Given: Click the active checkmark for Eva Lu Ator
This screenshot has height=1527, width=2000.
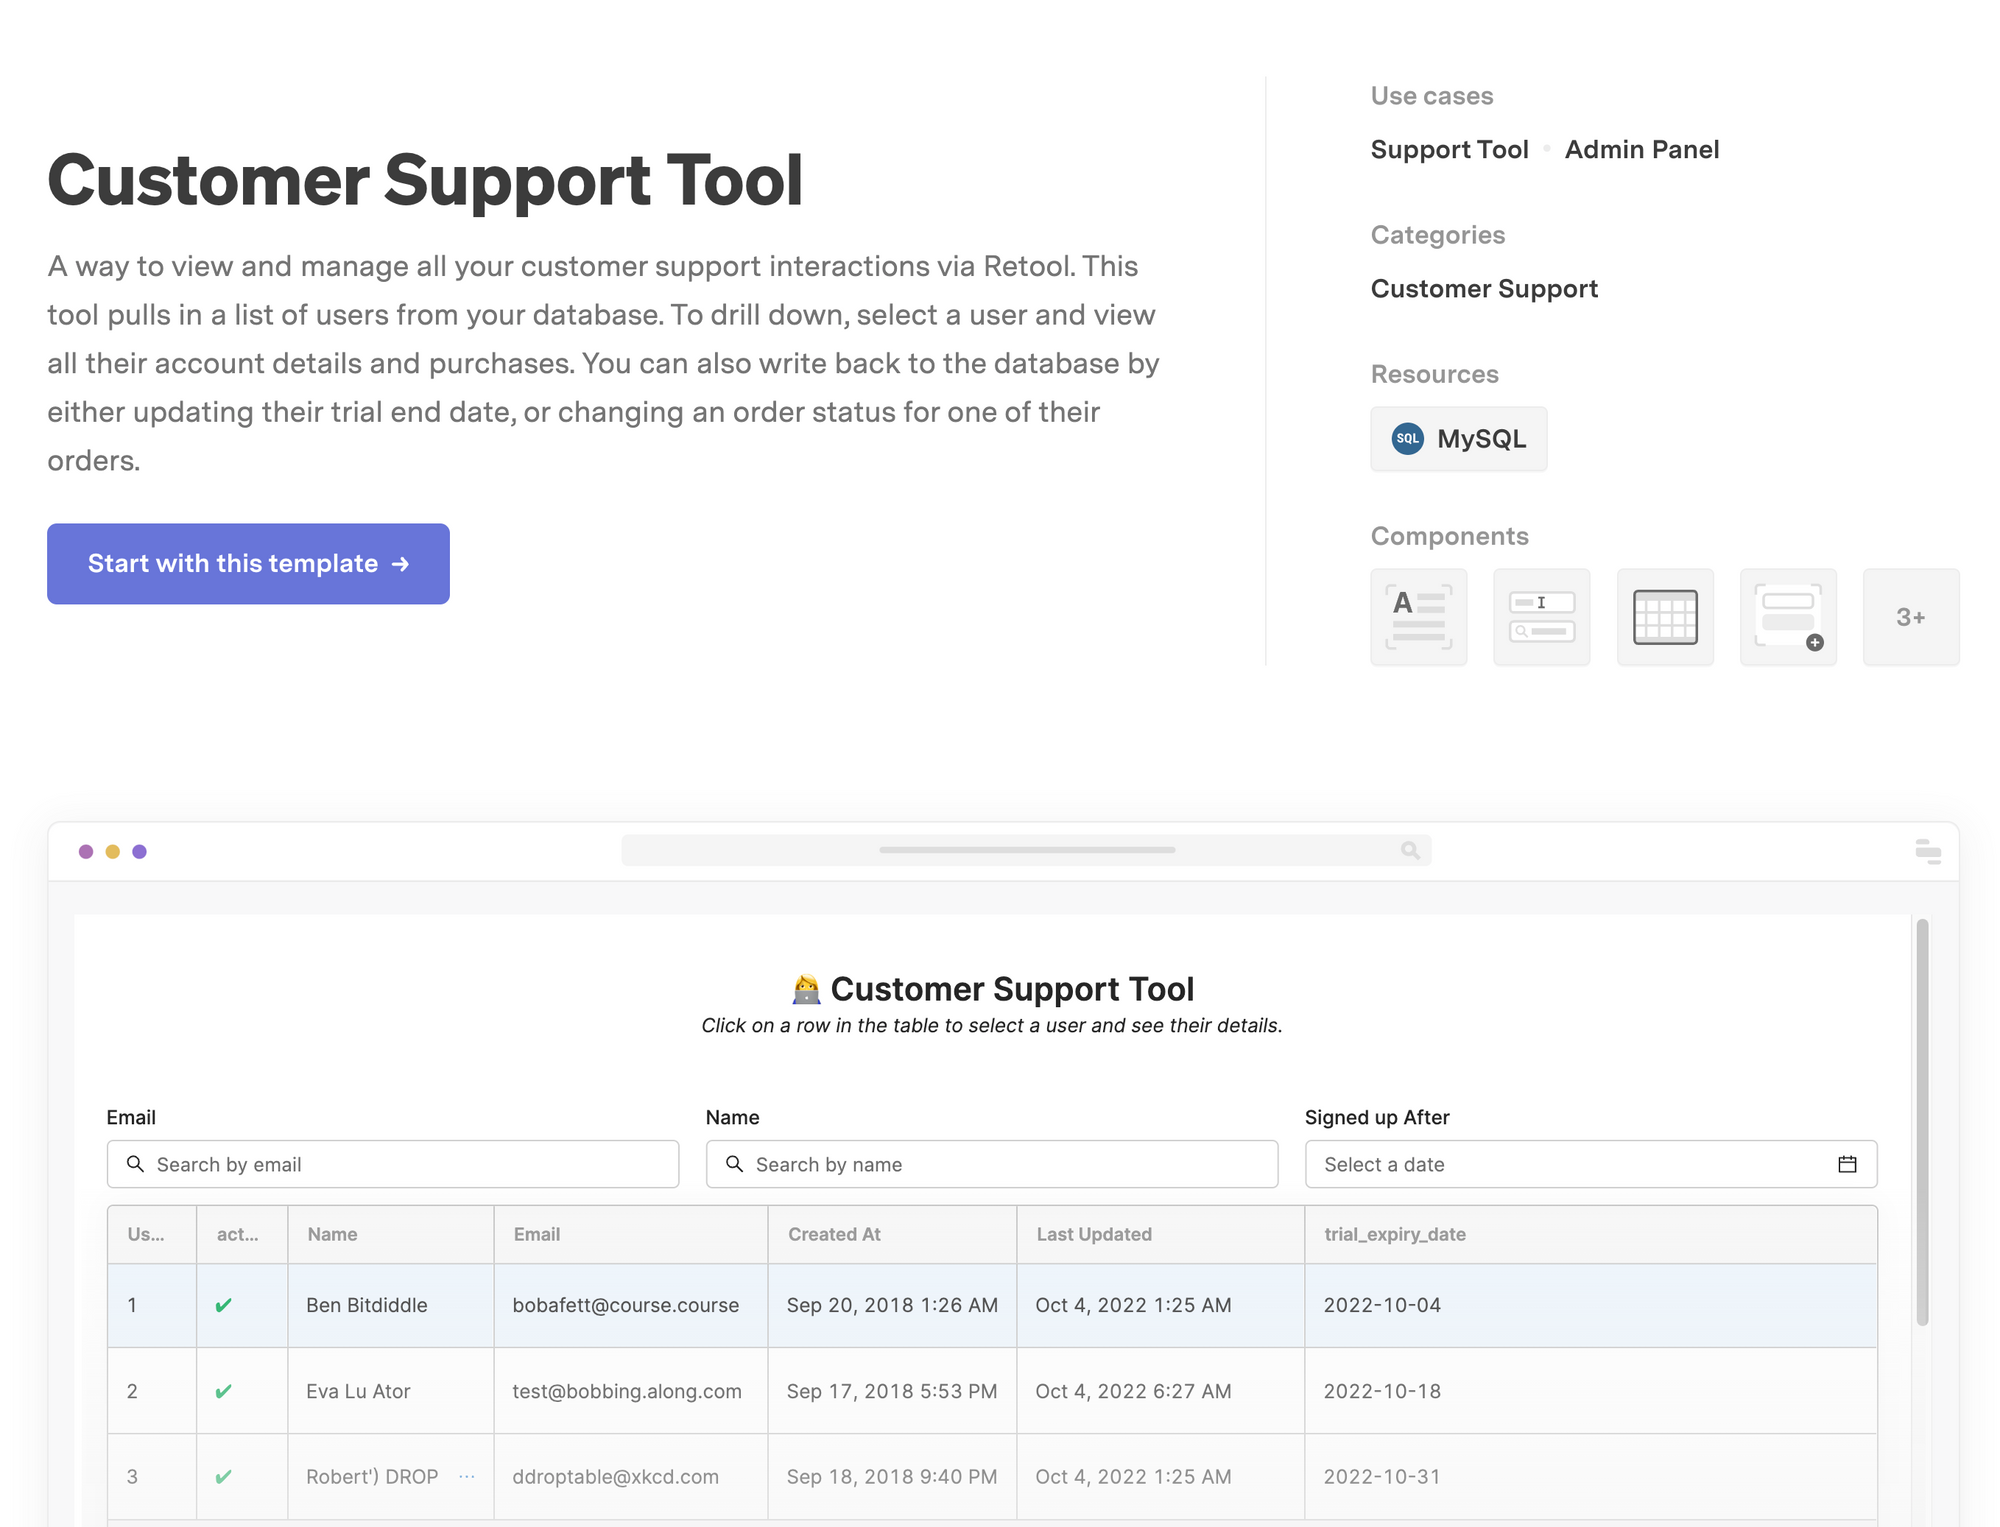Looking at the screenshot, I should (224, 1391).
